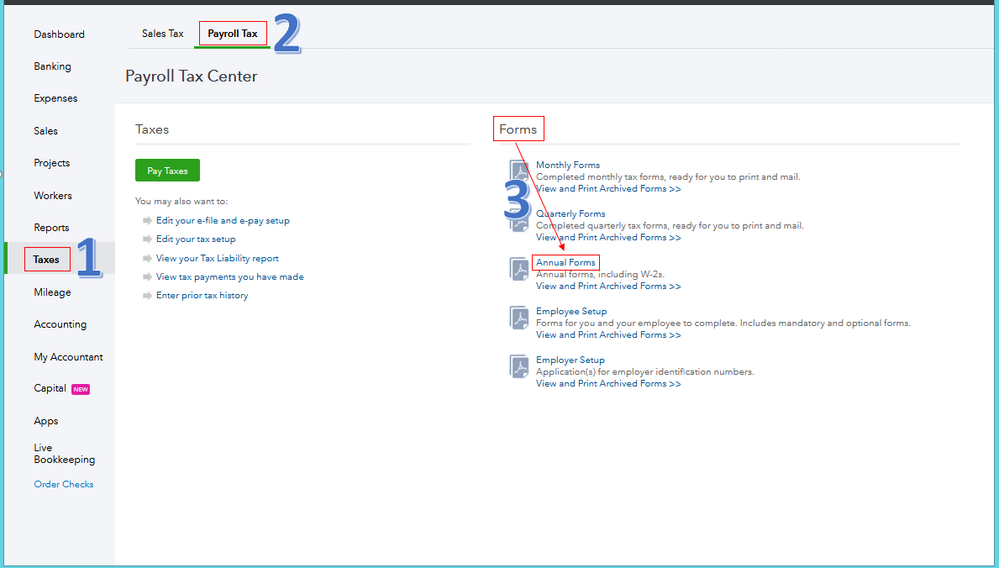The height and width of the screenshot is (568, 999).
Task: Switch to the Sales Tax tab
Action: pyautogui.click(x=162, y=33)
